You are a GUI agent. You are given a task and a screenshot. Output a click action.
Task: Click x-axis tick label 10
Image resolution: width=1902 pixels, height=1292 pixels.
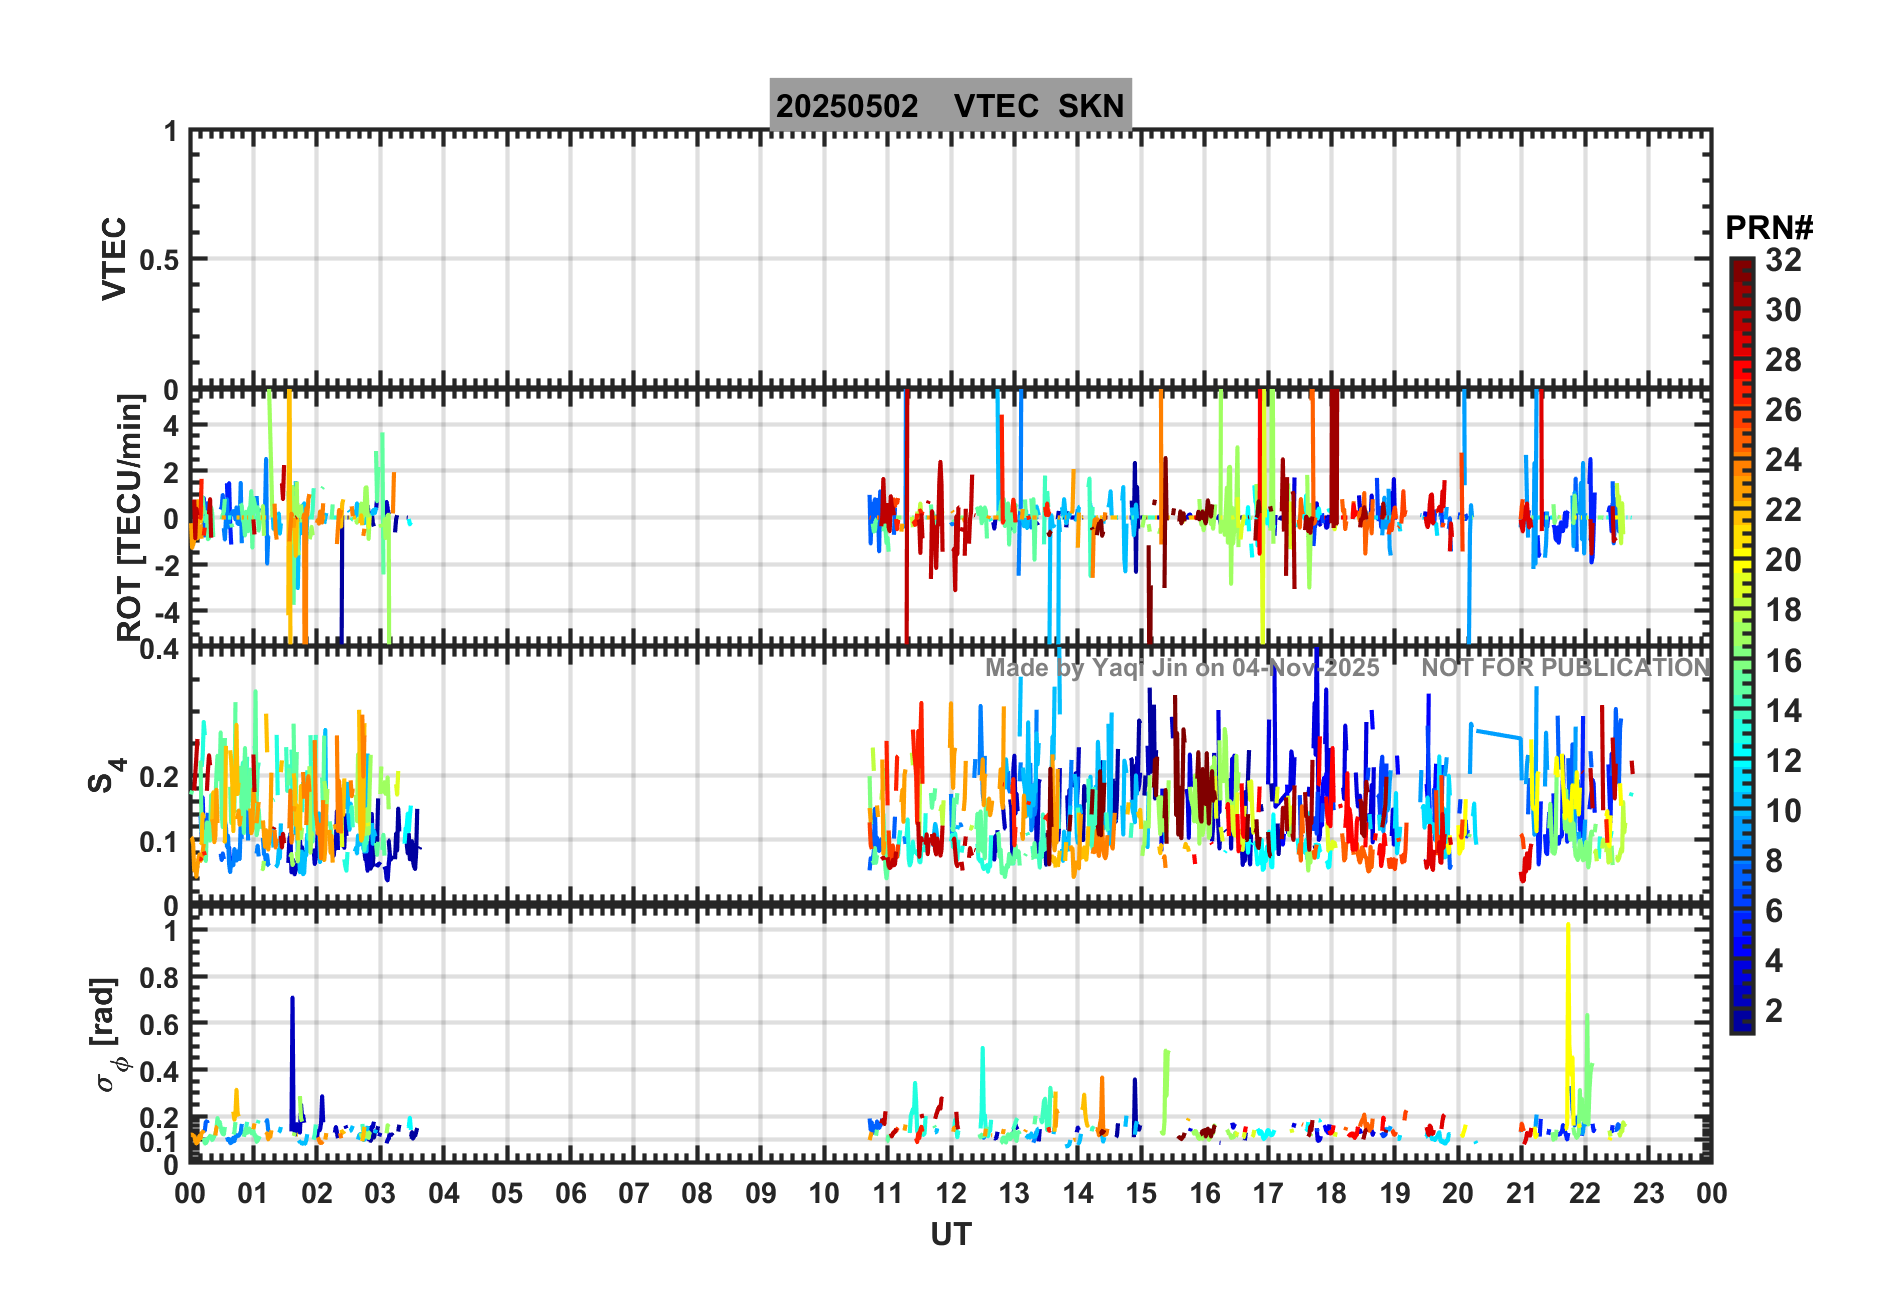click(824, 1194)
